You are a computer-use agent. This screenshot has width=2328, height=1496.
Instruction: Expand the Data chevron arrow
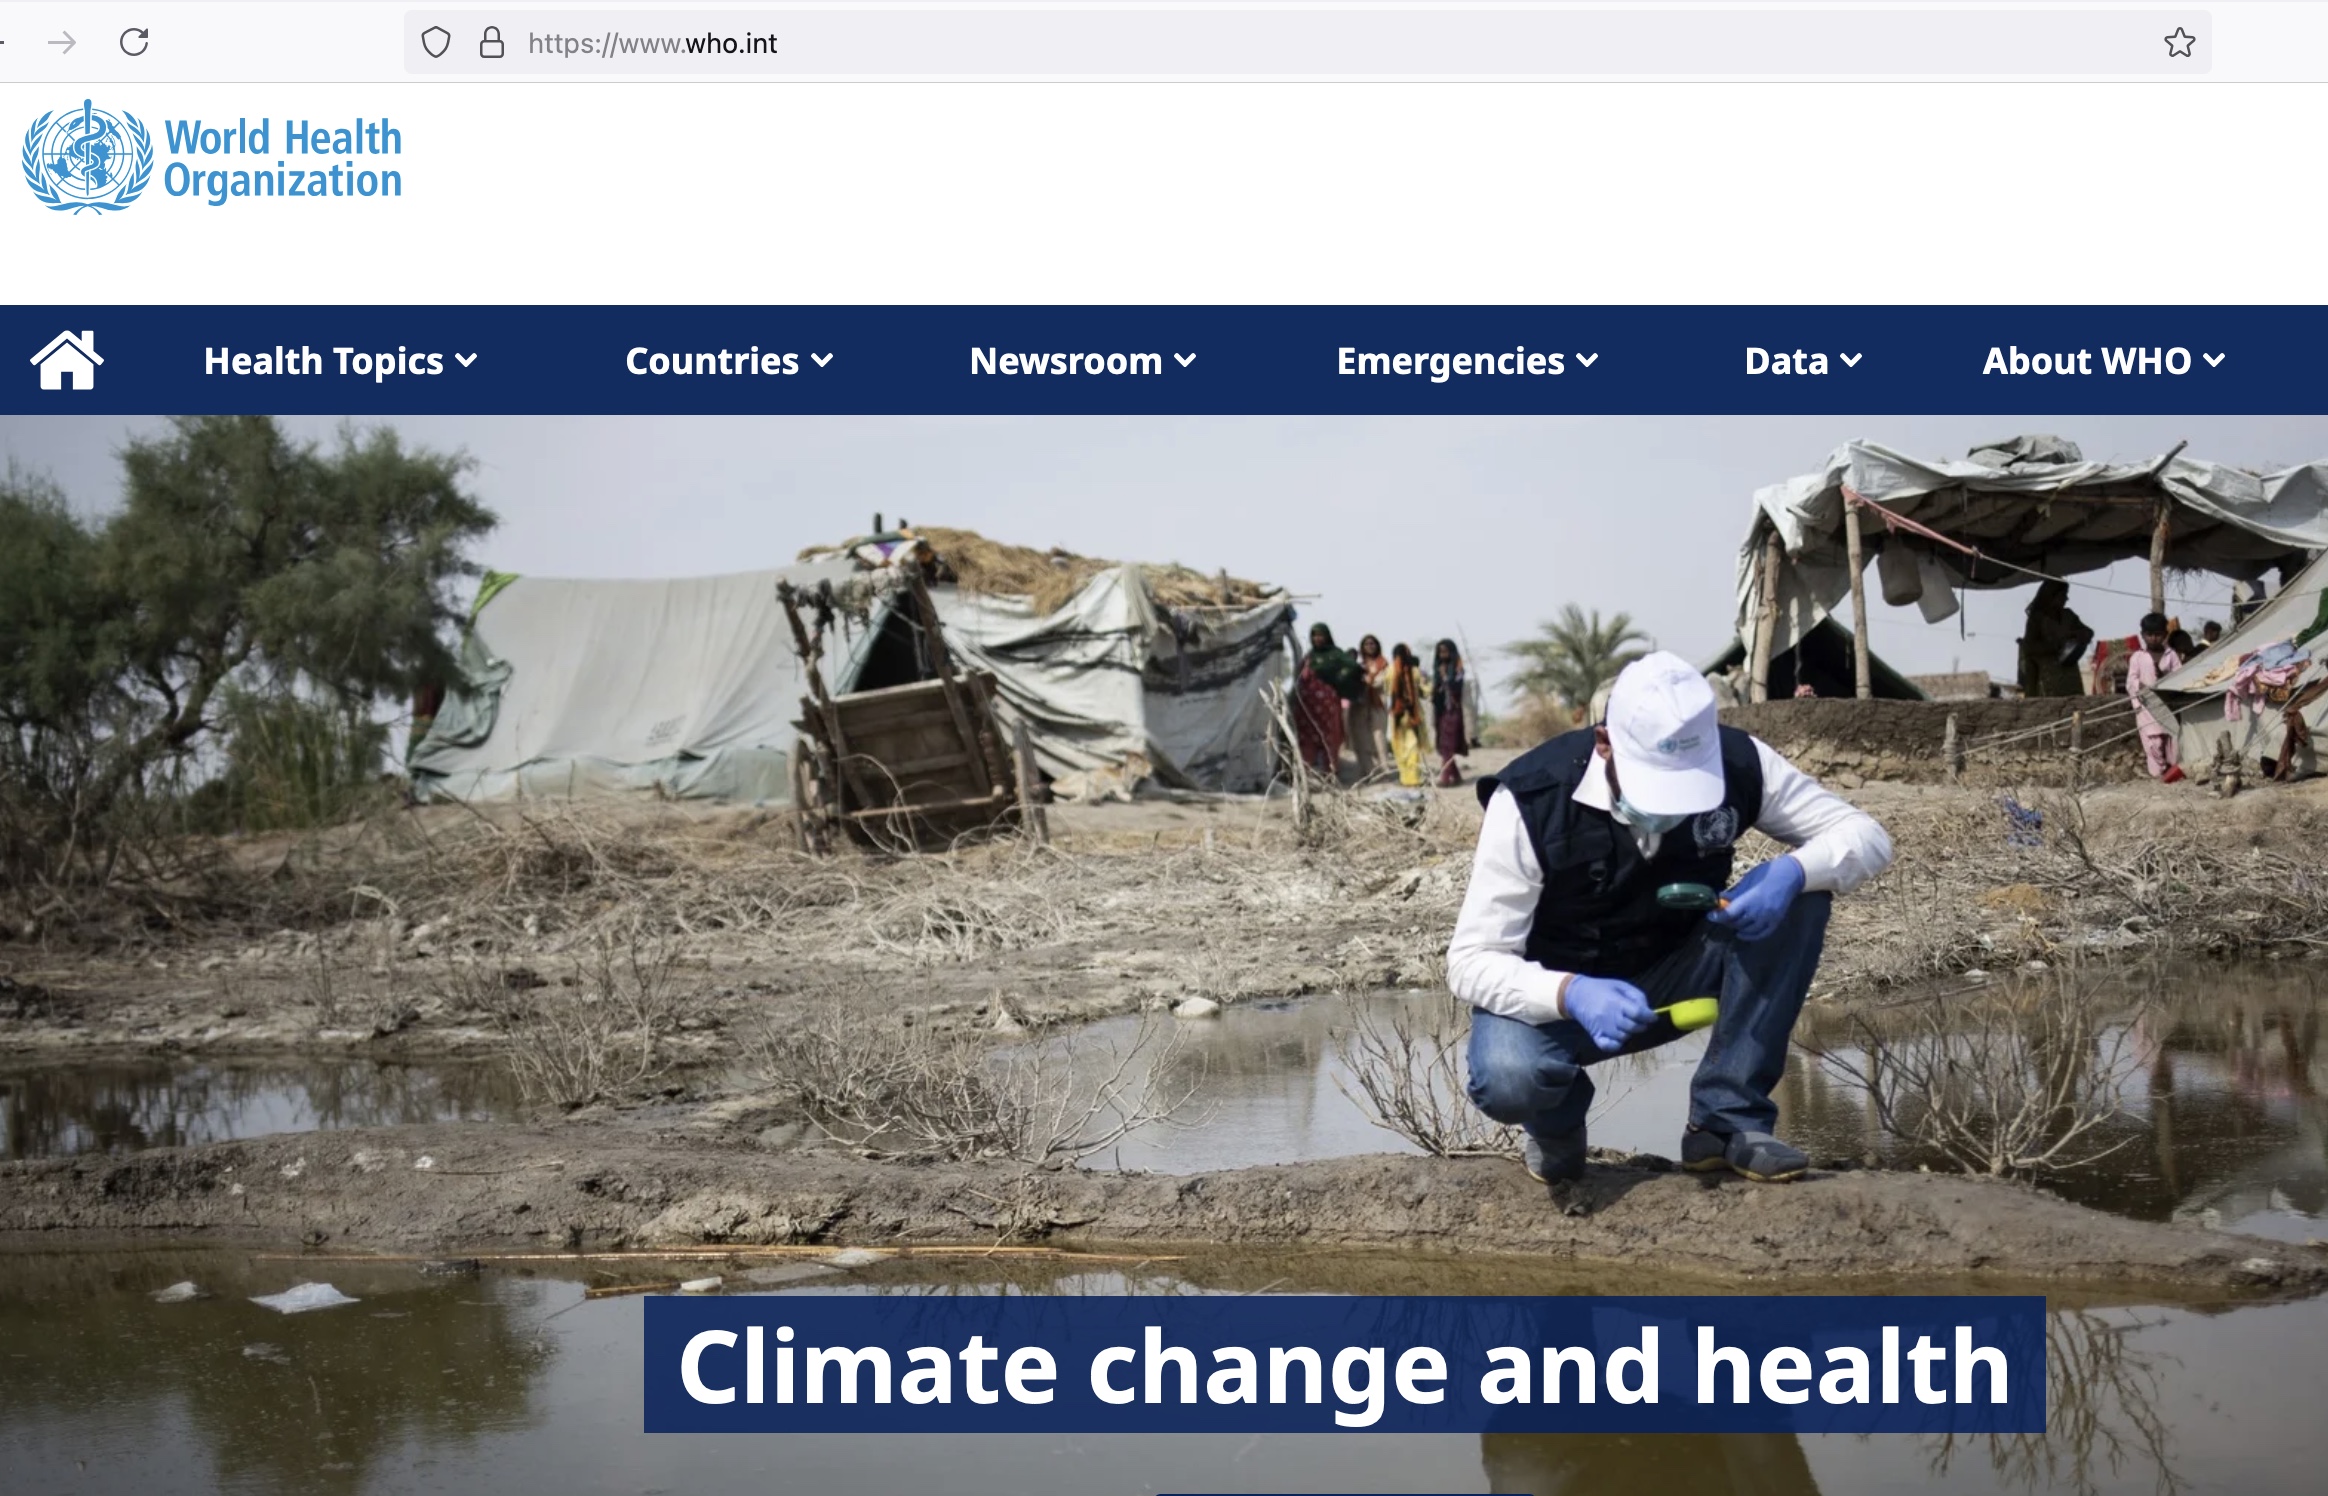coord(1851,360)
